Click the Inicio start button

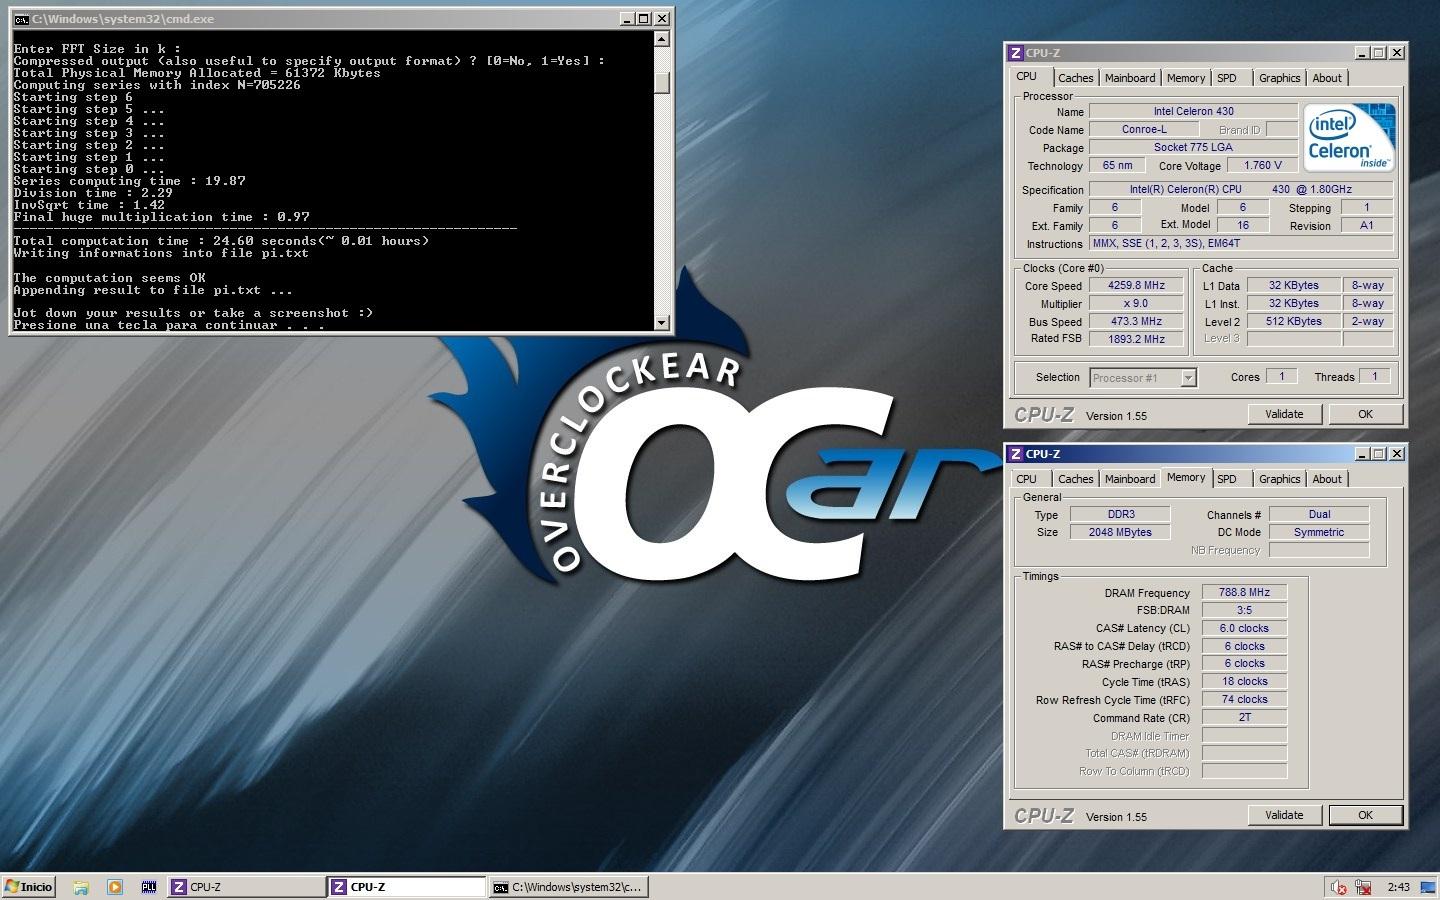coord(28,887)
